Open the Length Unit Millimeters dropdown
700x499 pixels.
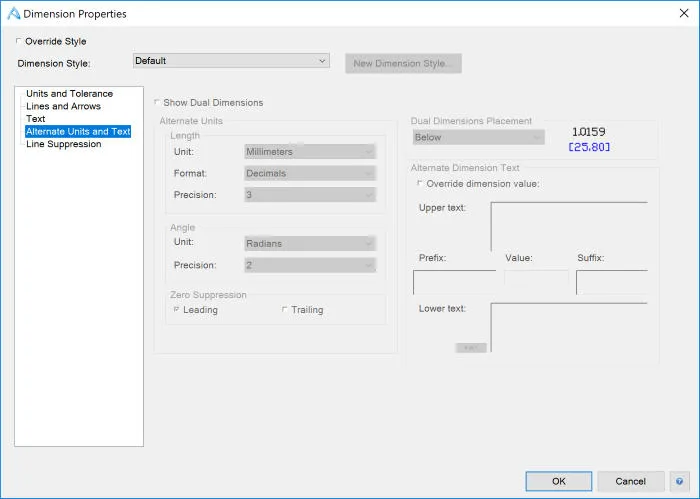click(x=310, y=152)
